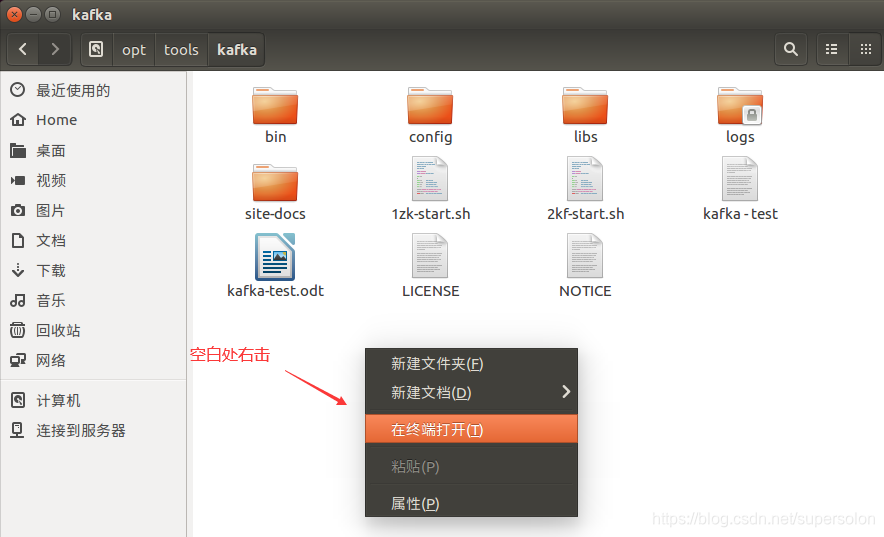
Task: Navigate to opt in the path bar
Action: pyautogui.click(x=134, y=50)
